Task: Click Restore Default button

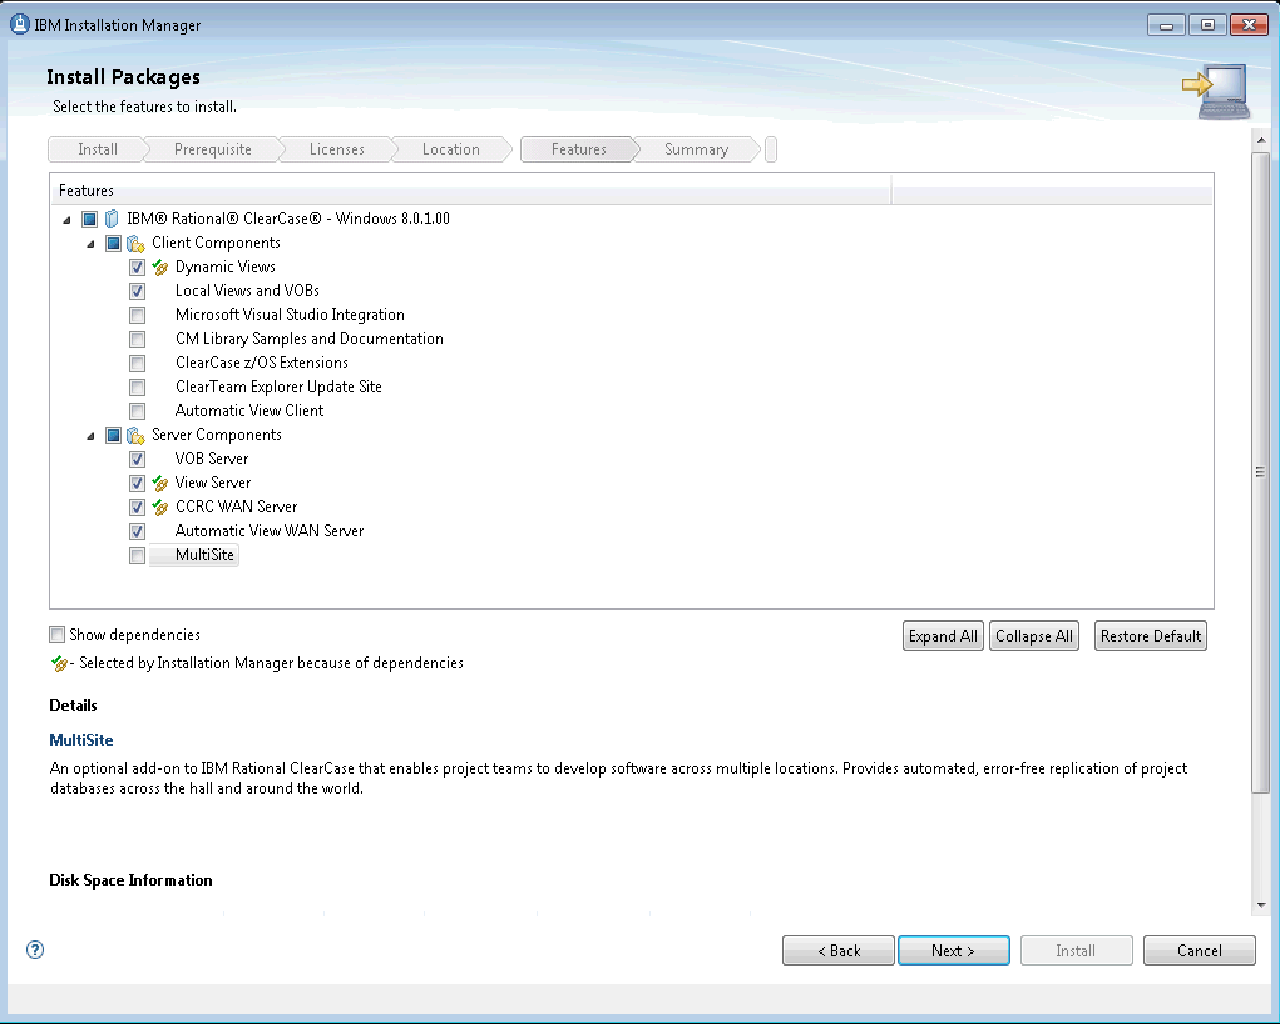Action: coord(1150,636)
